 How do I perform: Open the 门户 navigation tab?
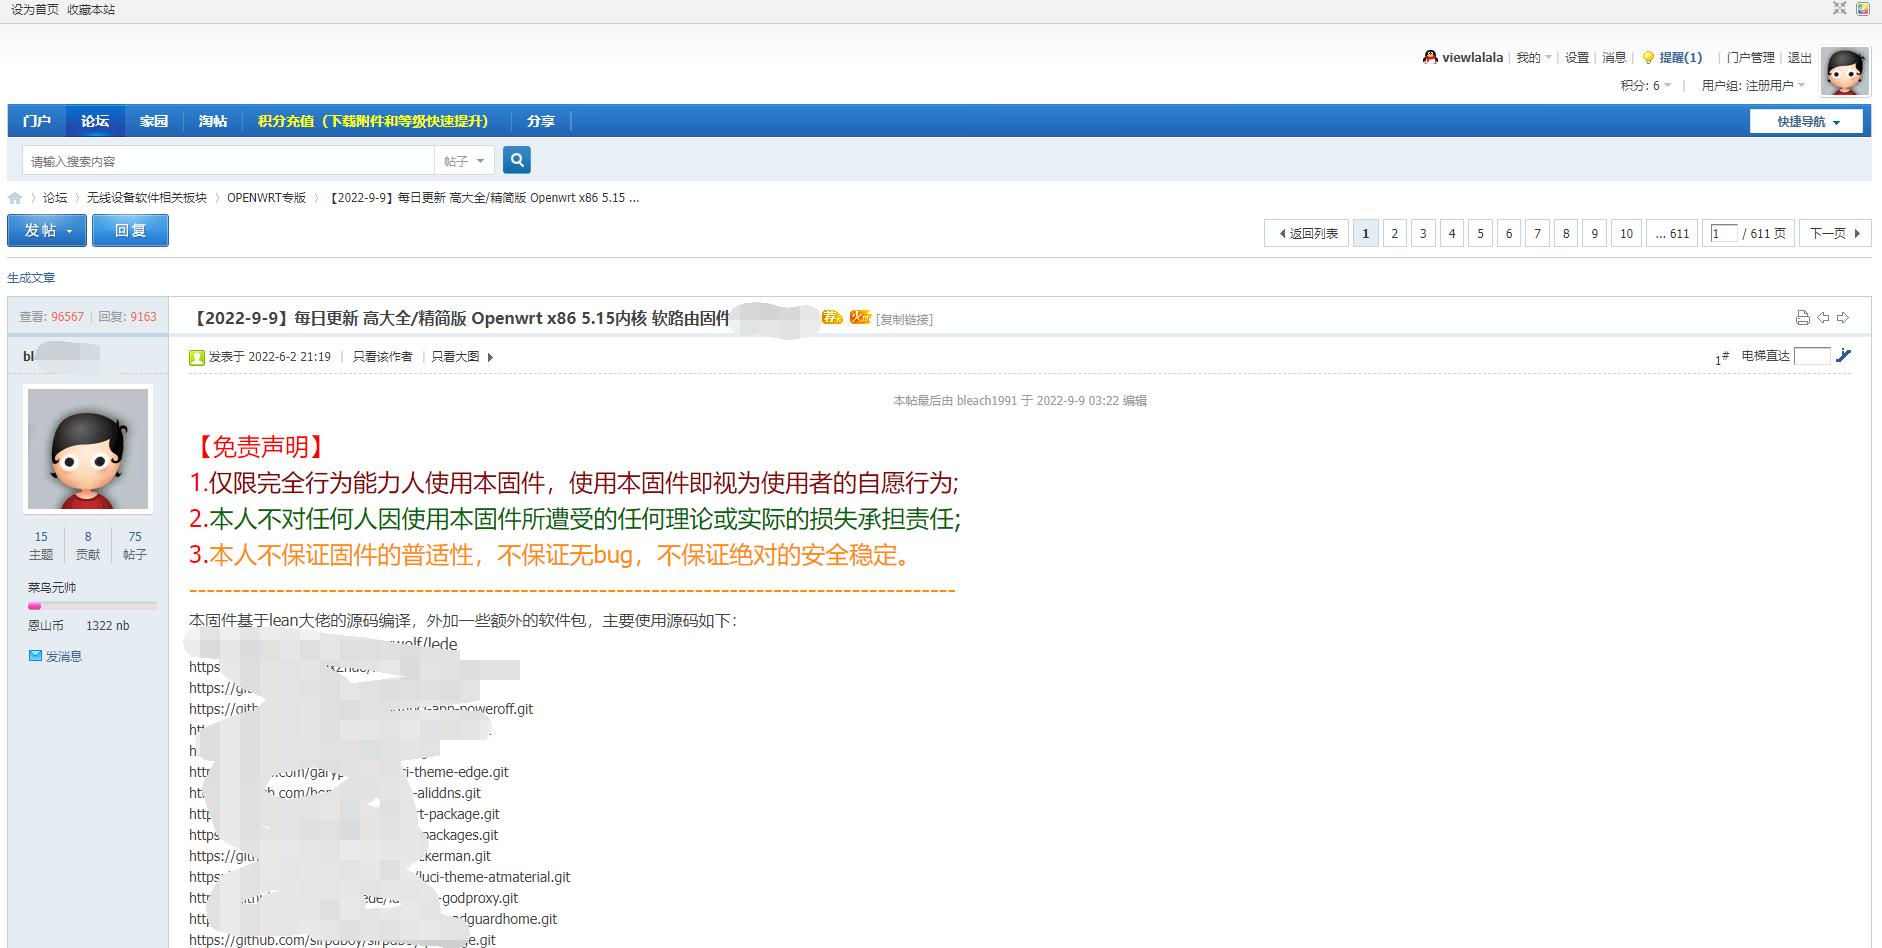pyautogui.click(x=37, y=121)
